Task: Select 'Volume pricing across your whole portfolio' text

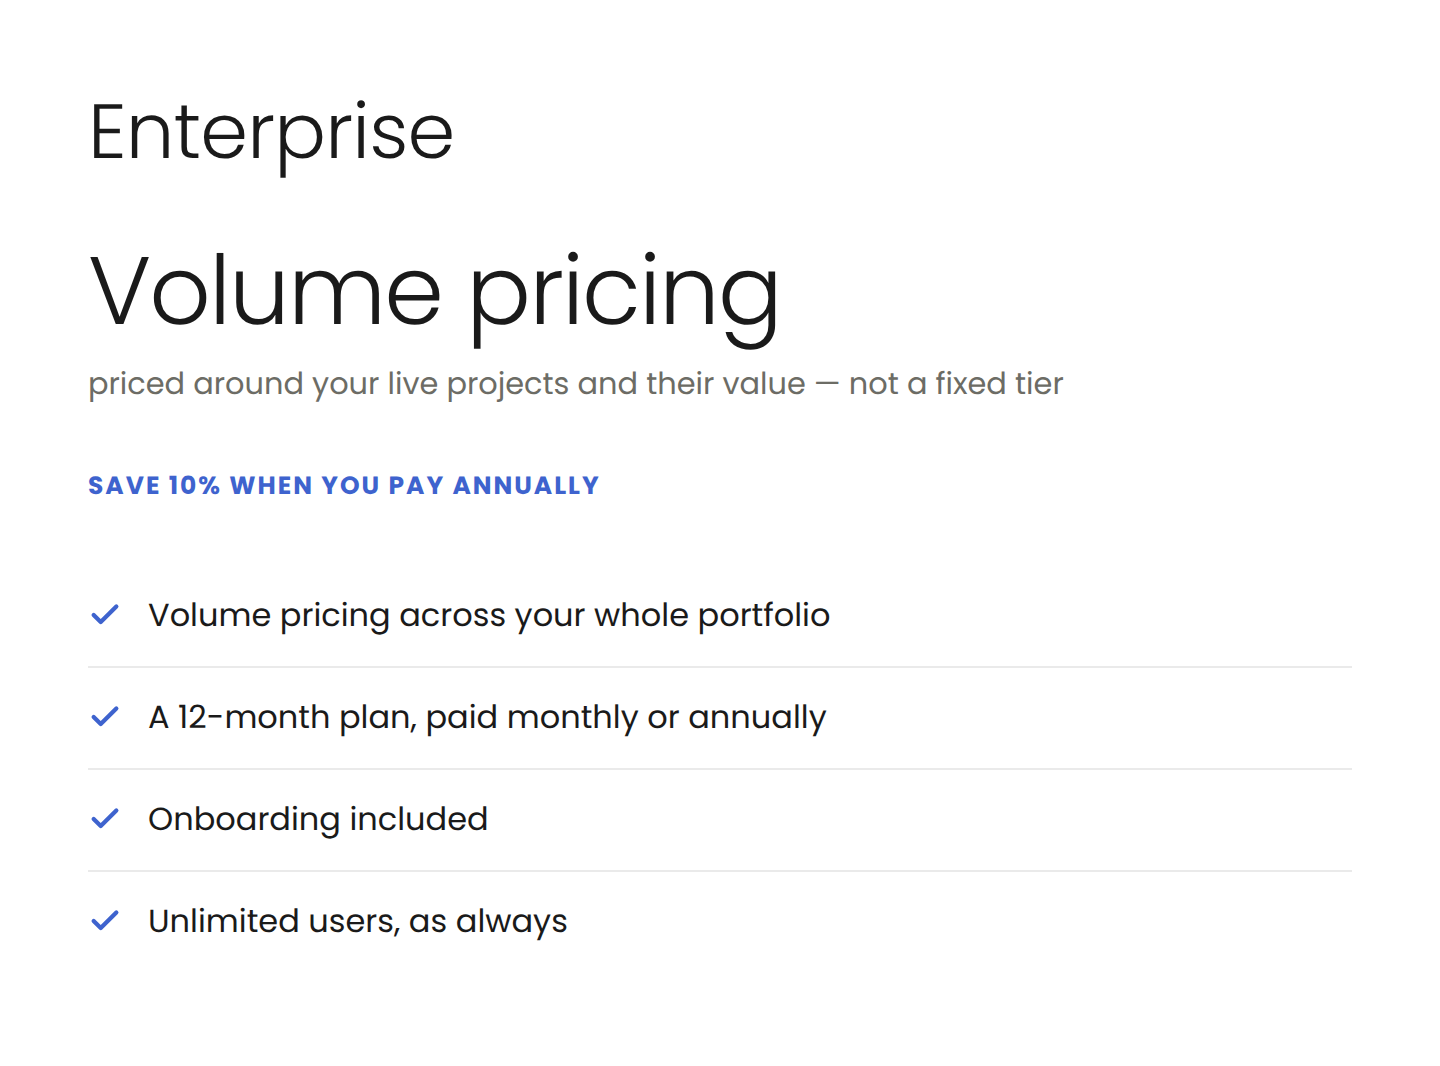Action: click(489, 616)
